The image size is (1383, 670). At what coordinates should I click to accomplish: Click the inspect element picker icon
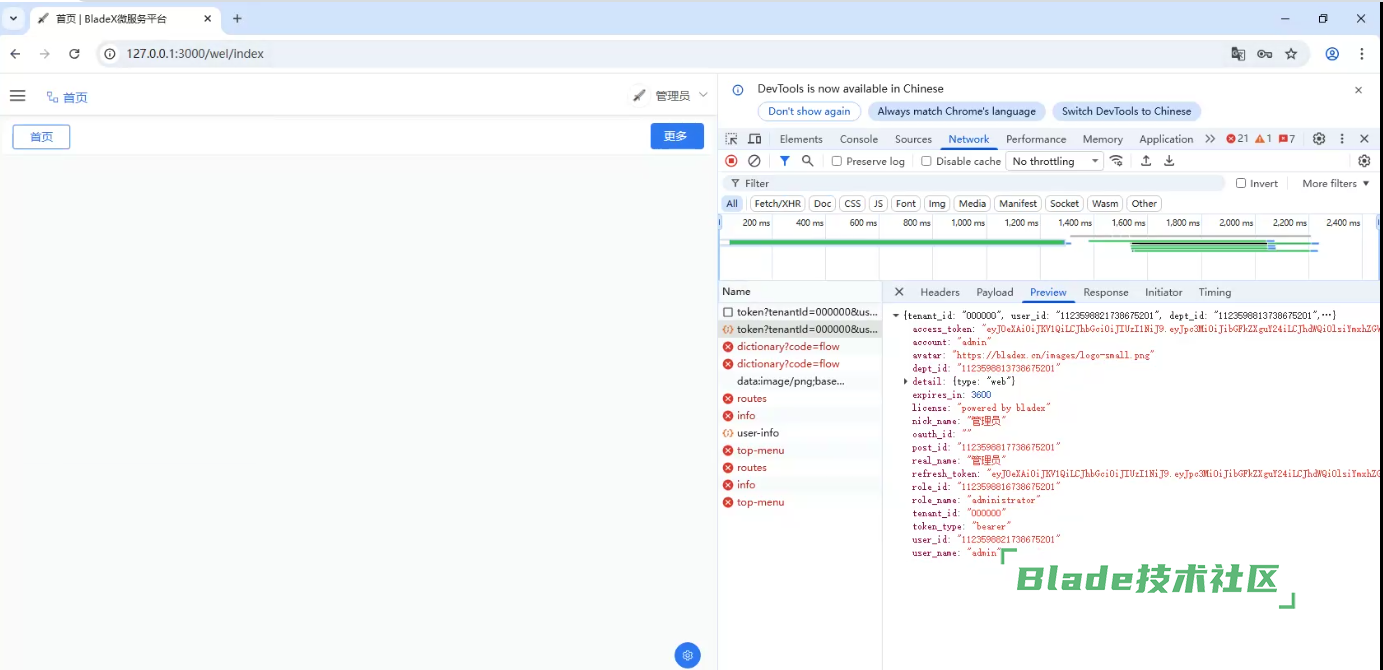(x=732, y=139)
